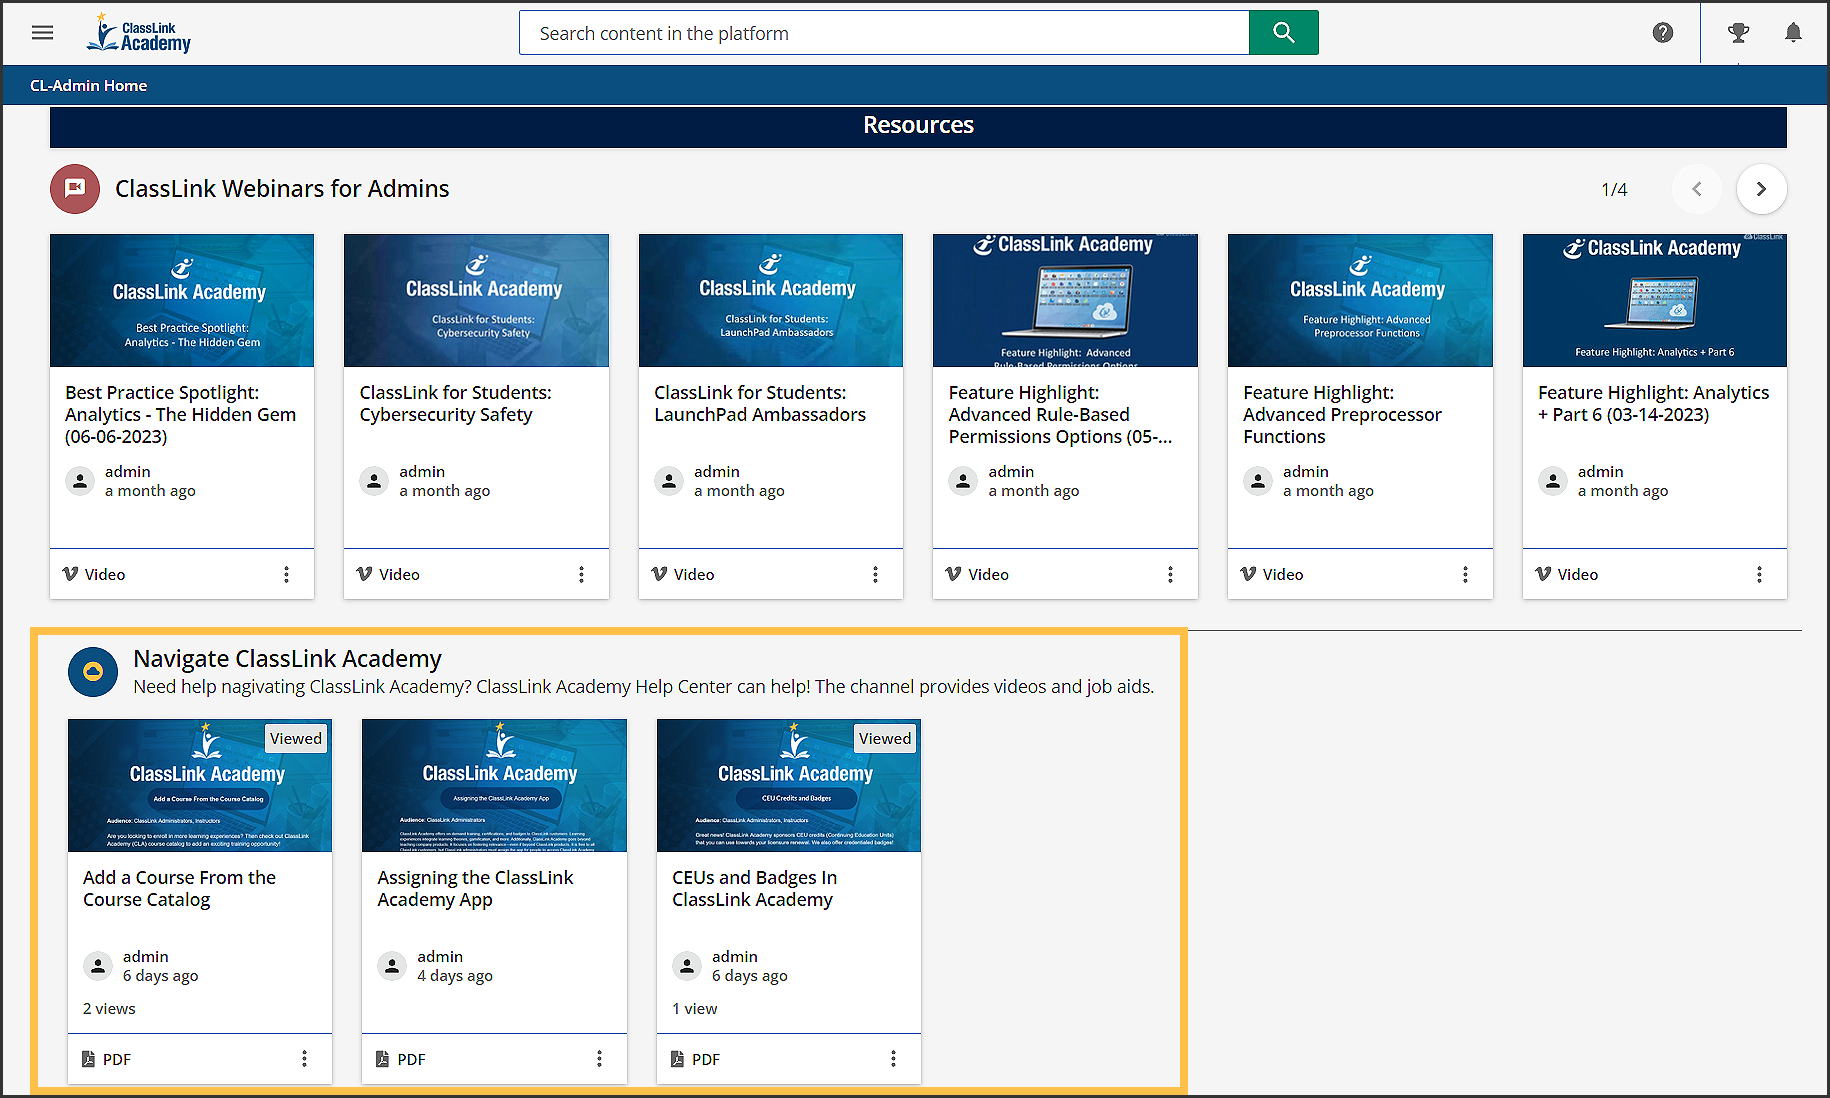Open options menu for Add a Course PDF
Viewport: 1830px width, 1098px height.
304,1059
